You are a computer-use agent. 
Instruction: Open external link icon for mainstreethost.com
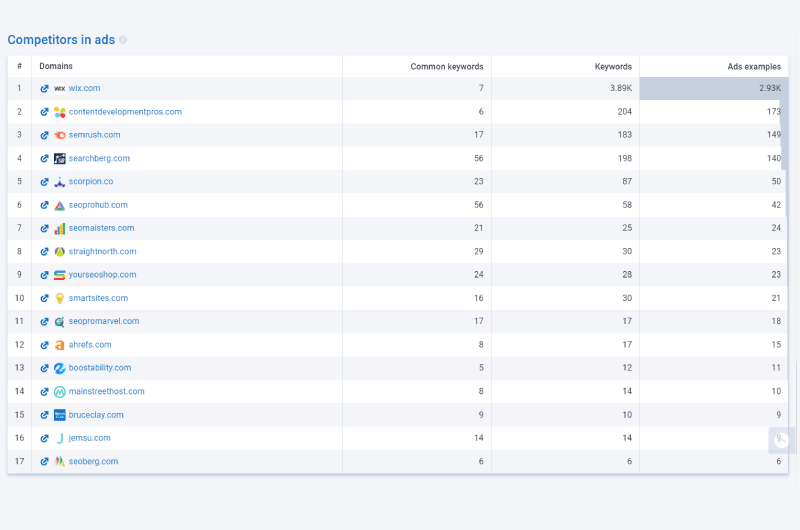(x=44, y=392)
